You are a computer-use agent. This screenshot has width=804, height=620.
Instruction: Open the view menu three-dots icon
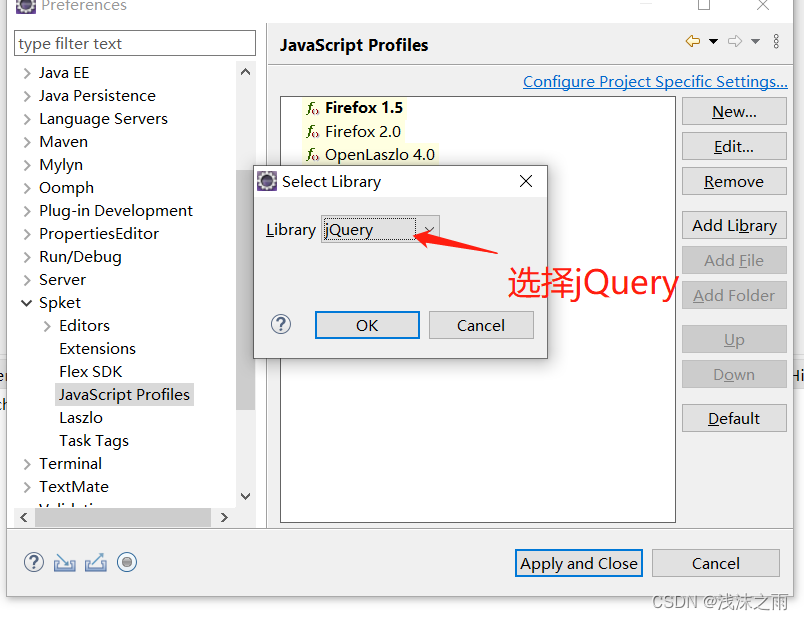coord(776,41)
